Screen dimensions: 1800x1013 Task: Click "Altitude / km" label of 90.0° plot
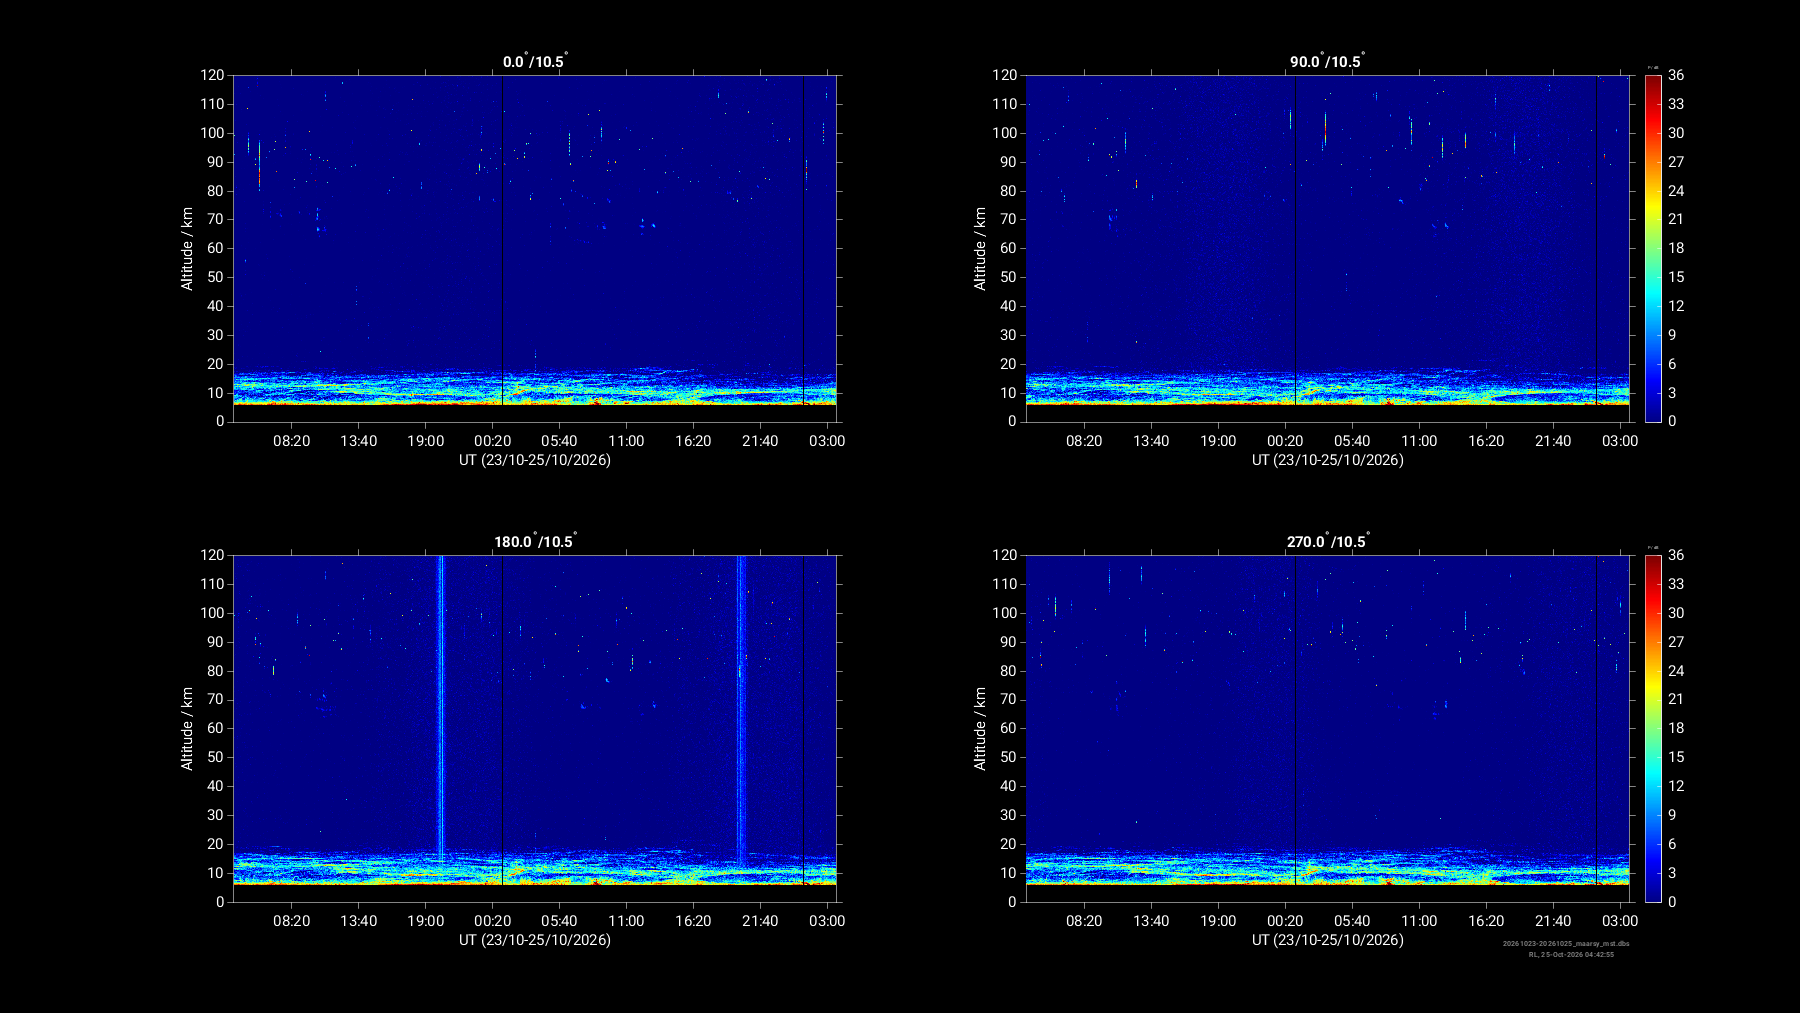(x=980, y=249)
